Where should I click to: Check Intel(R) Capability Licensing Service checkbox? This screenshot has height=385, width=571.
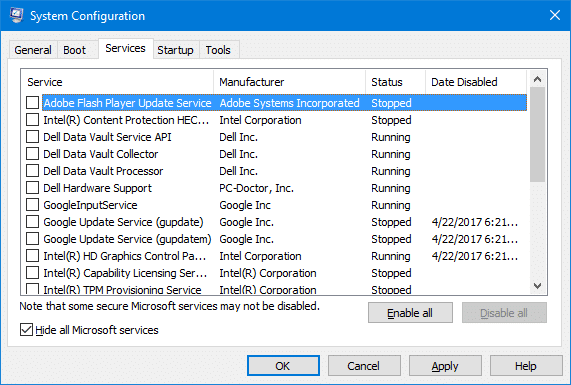pos(32,273)
